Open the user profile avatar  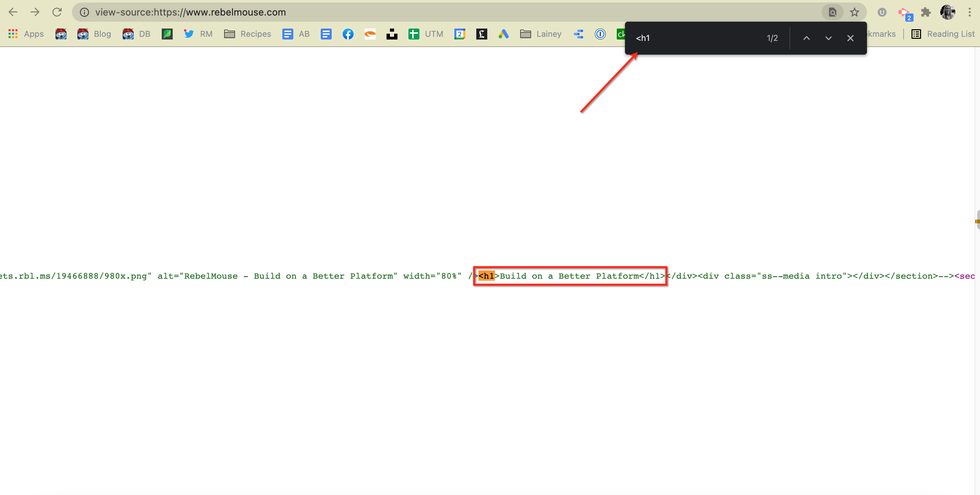point(948,12)
